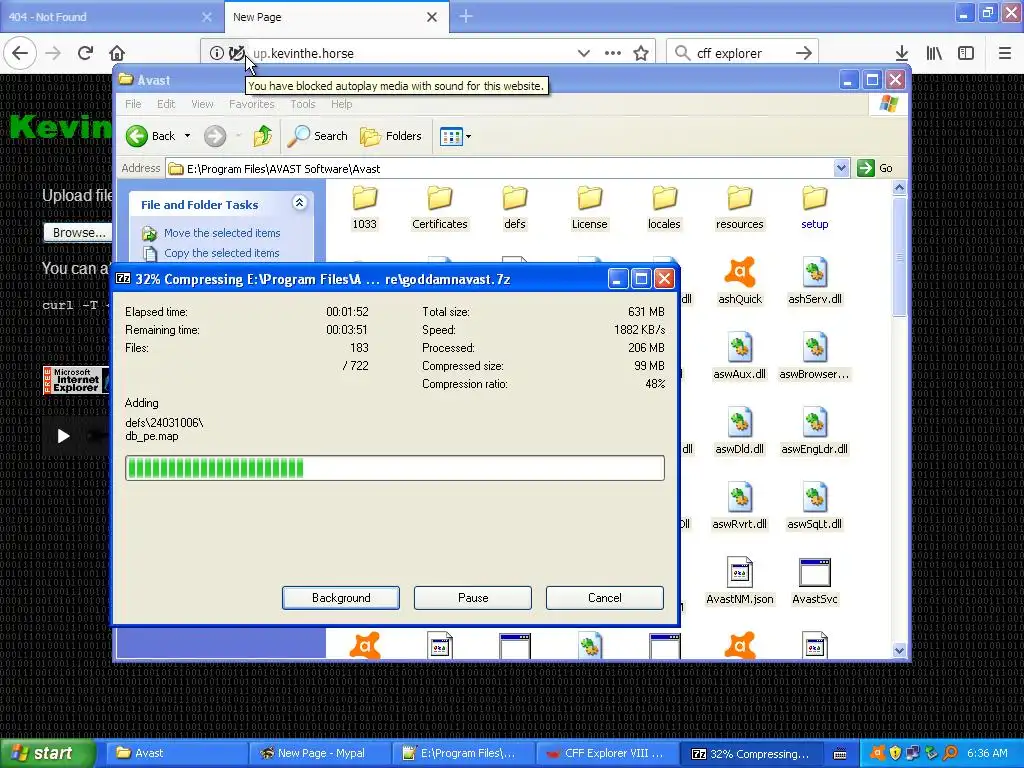This screenshot has height=768, width=1024.
Task: Select aswSqLt.dll file
Action: 814,507
